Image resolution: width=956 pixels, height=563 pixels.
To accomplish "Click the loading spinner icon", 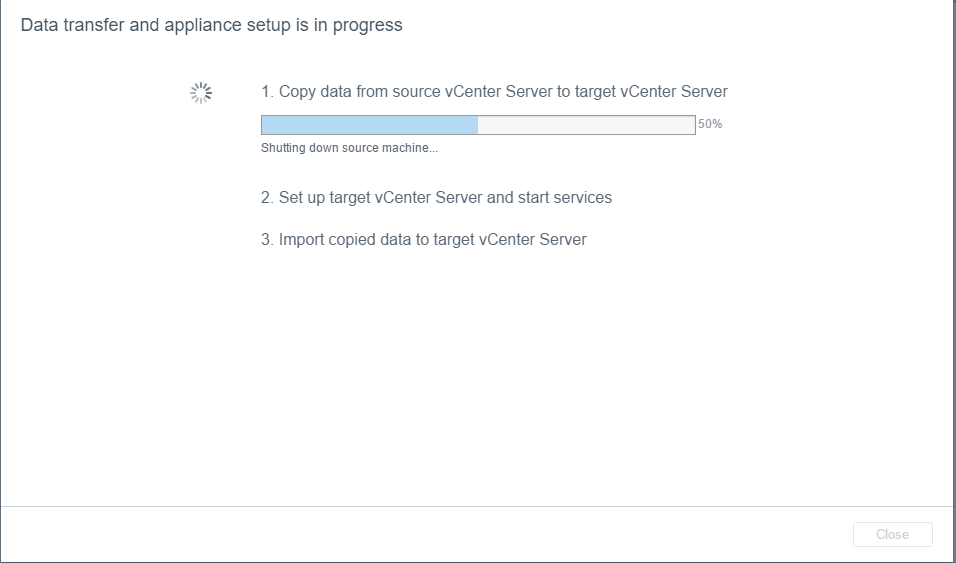I will click(201, 93).
